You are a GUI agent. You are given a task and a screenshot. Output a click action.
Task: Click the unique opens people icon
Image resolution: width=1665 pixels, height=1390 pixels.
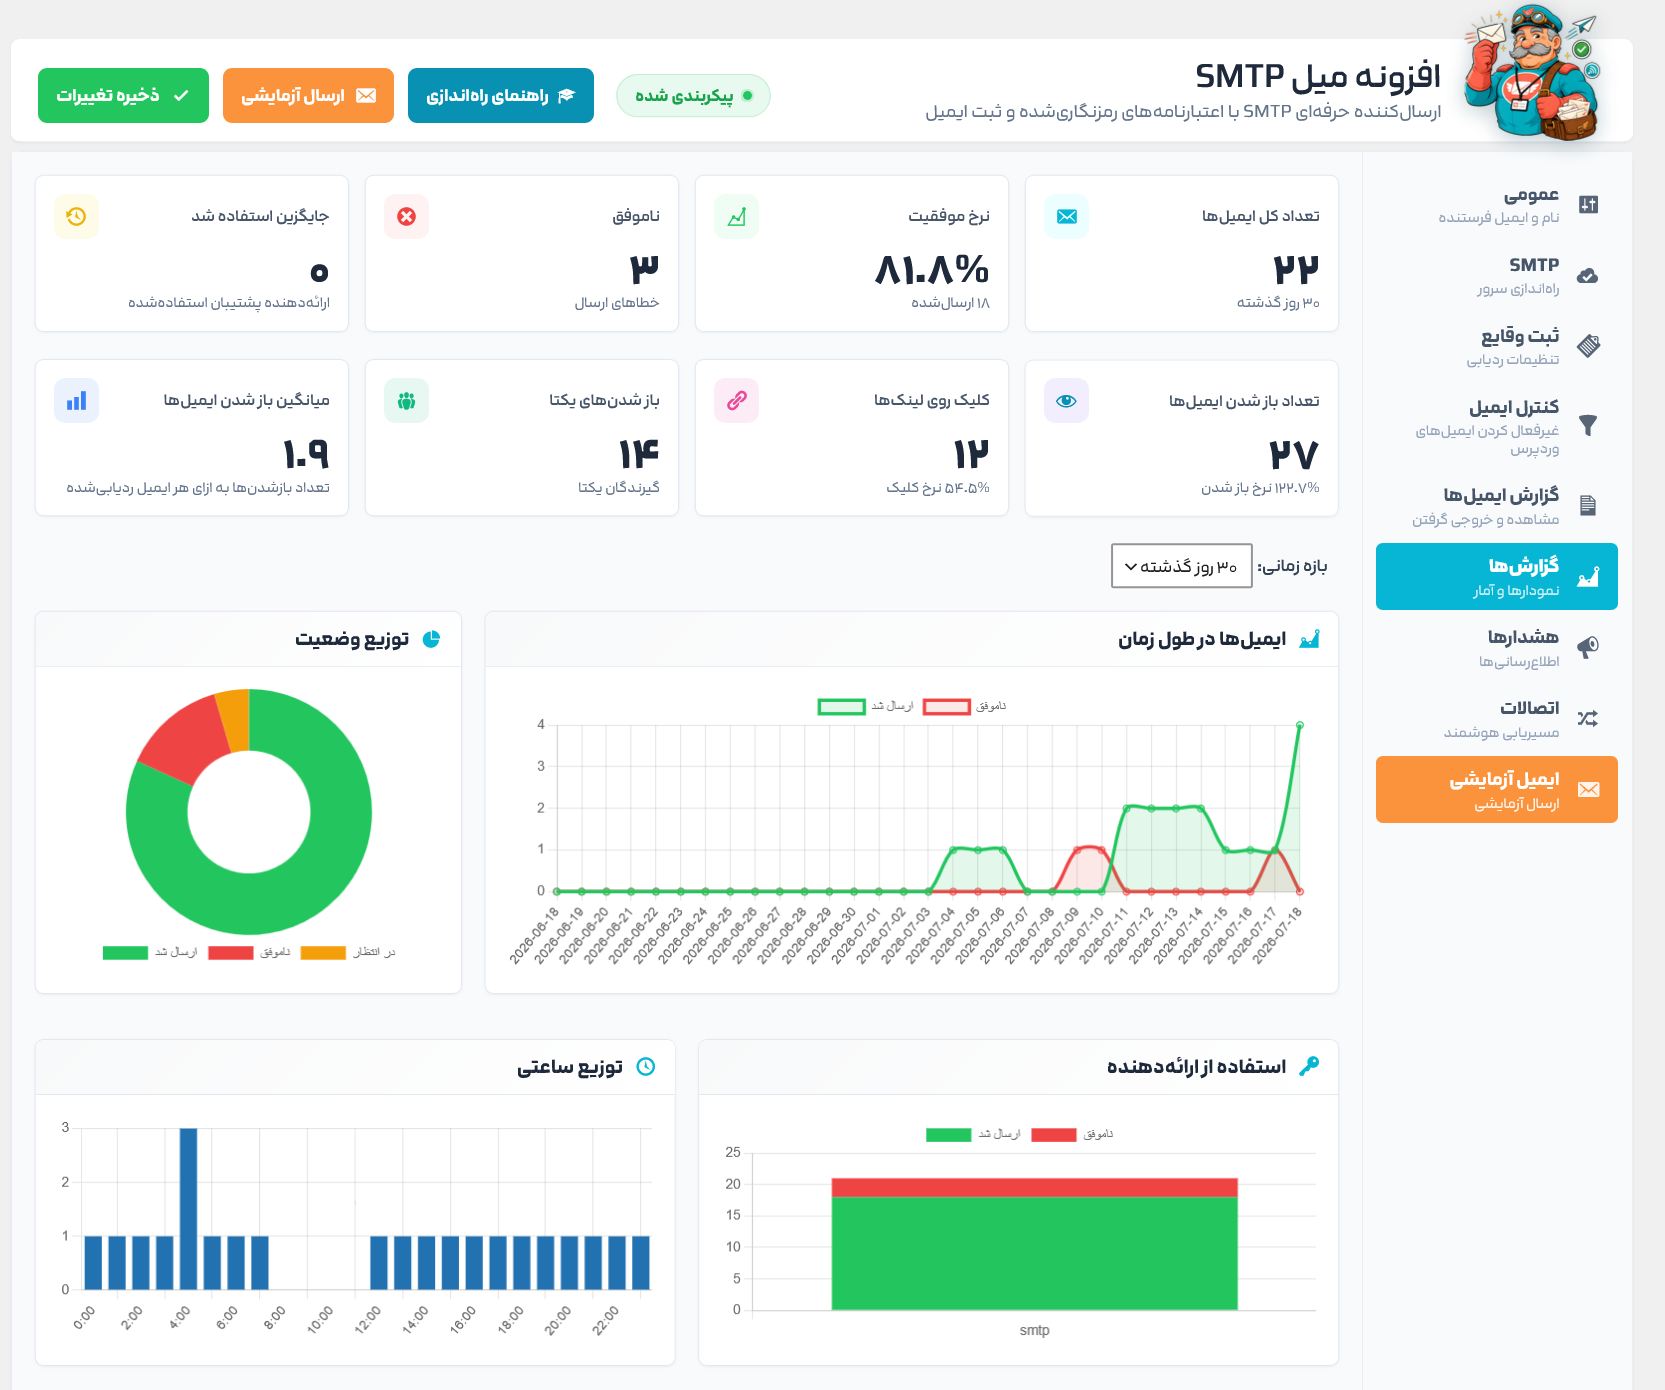point(407,401)
